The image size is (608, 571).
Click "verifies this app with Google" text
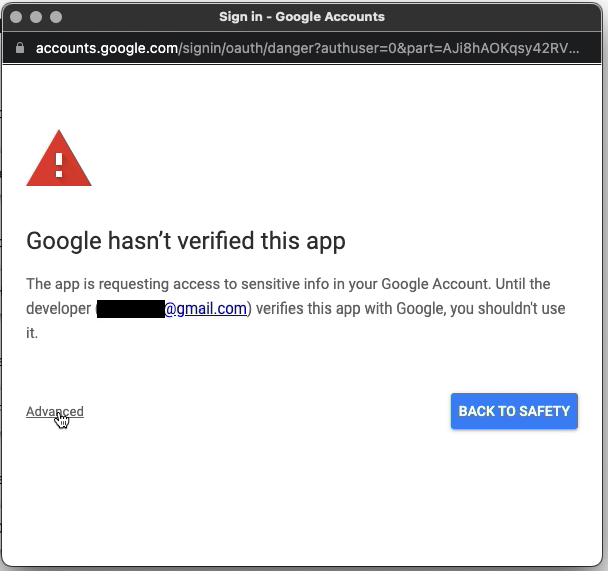(x=349, y=308)
